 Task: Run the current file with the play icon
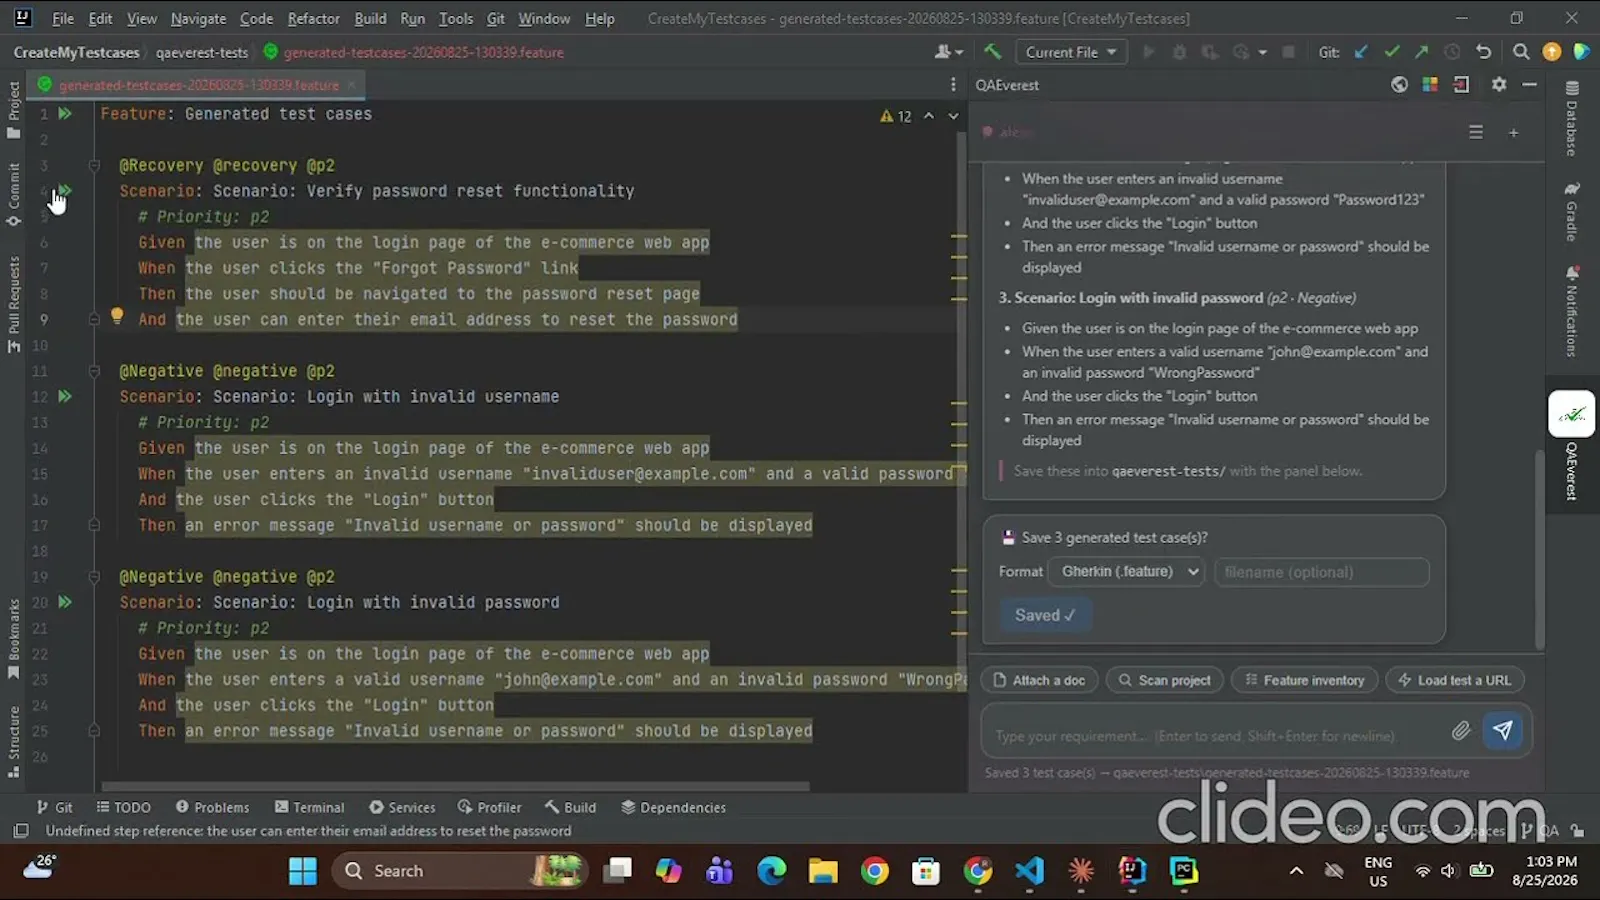tap(1148, 52)
